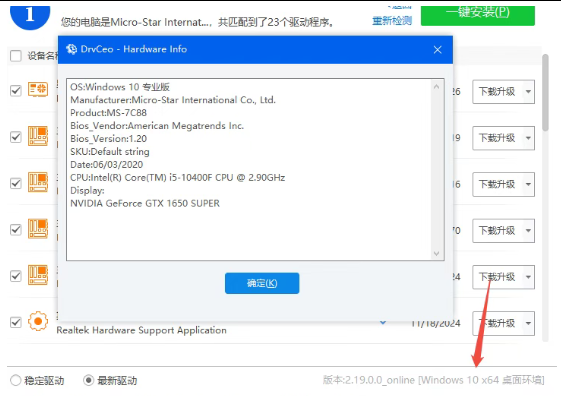Click 'Realtek Hardware Support Application' device name
This screenshot has width=561, height=396.
click(x=142, y=330)
